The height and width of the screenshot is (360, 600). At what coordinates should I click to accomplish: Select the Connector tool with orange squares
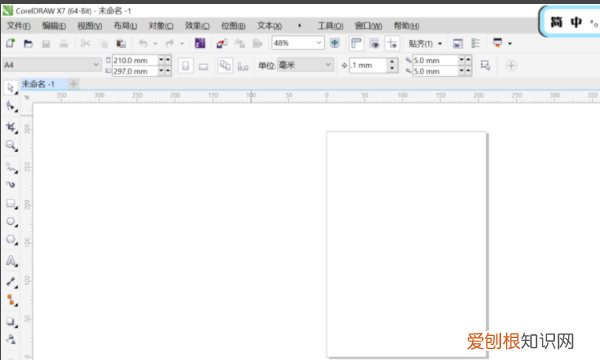[x=11, y=300]
